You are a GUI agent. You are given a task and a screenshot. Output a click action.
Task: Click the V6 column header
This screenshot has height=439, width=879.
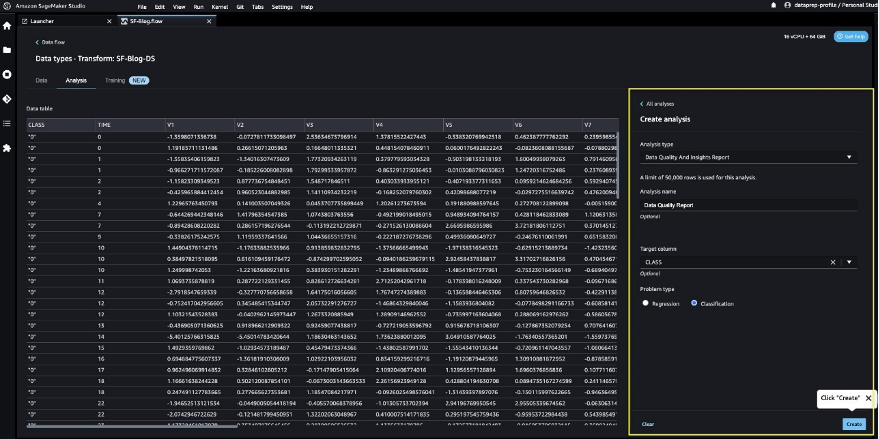point(547,124)
